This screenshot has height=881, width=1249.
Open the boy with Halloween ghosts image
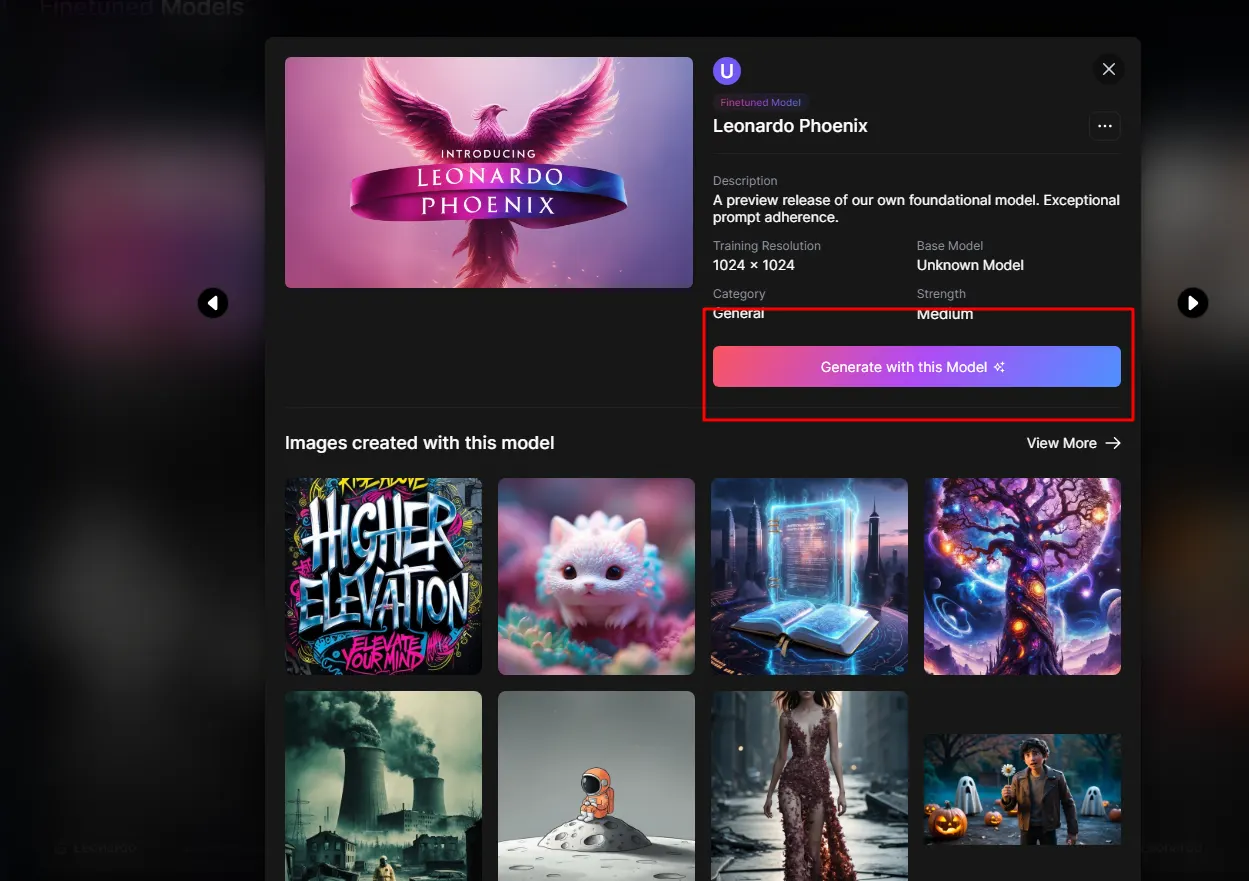tap(1022, 790)
